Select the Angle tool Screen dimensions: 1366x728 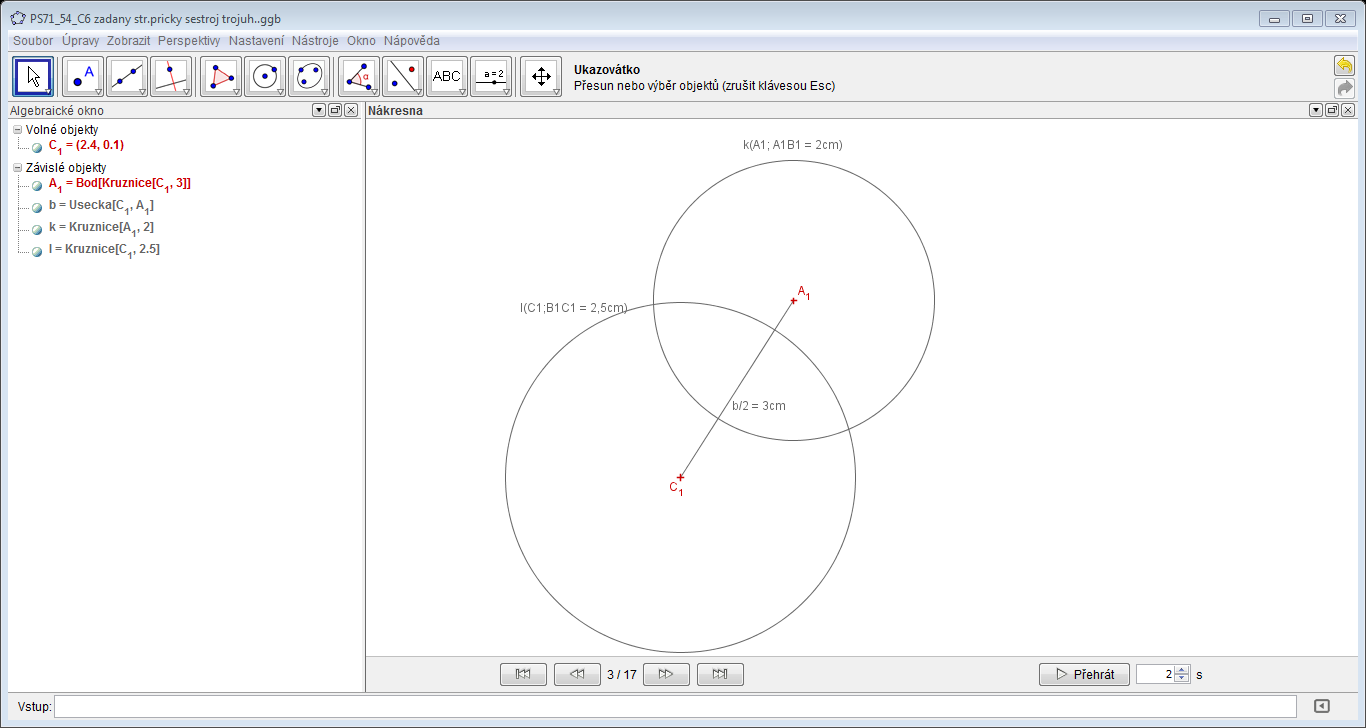click(359, 76)
